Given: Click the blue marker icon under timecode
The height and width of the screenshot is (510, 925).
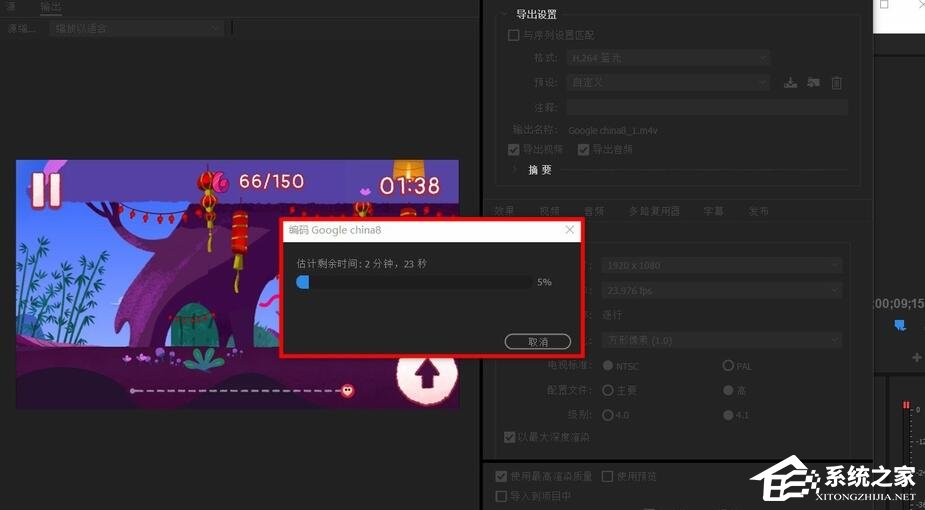Looking at the screenshot, I should pyautogui.click(x=900, y=325).
